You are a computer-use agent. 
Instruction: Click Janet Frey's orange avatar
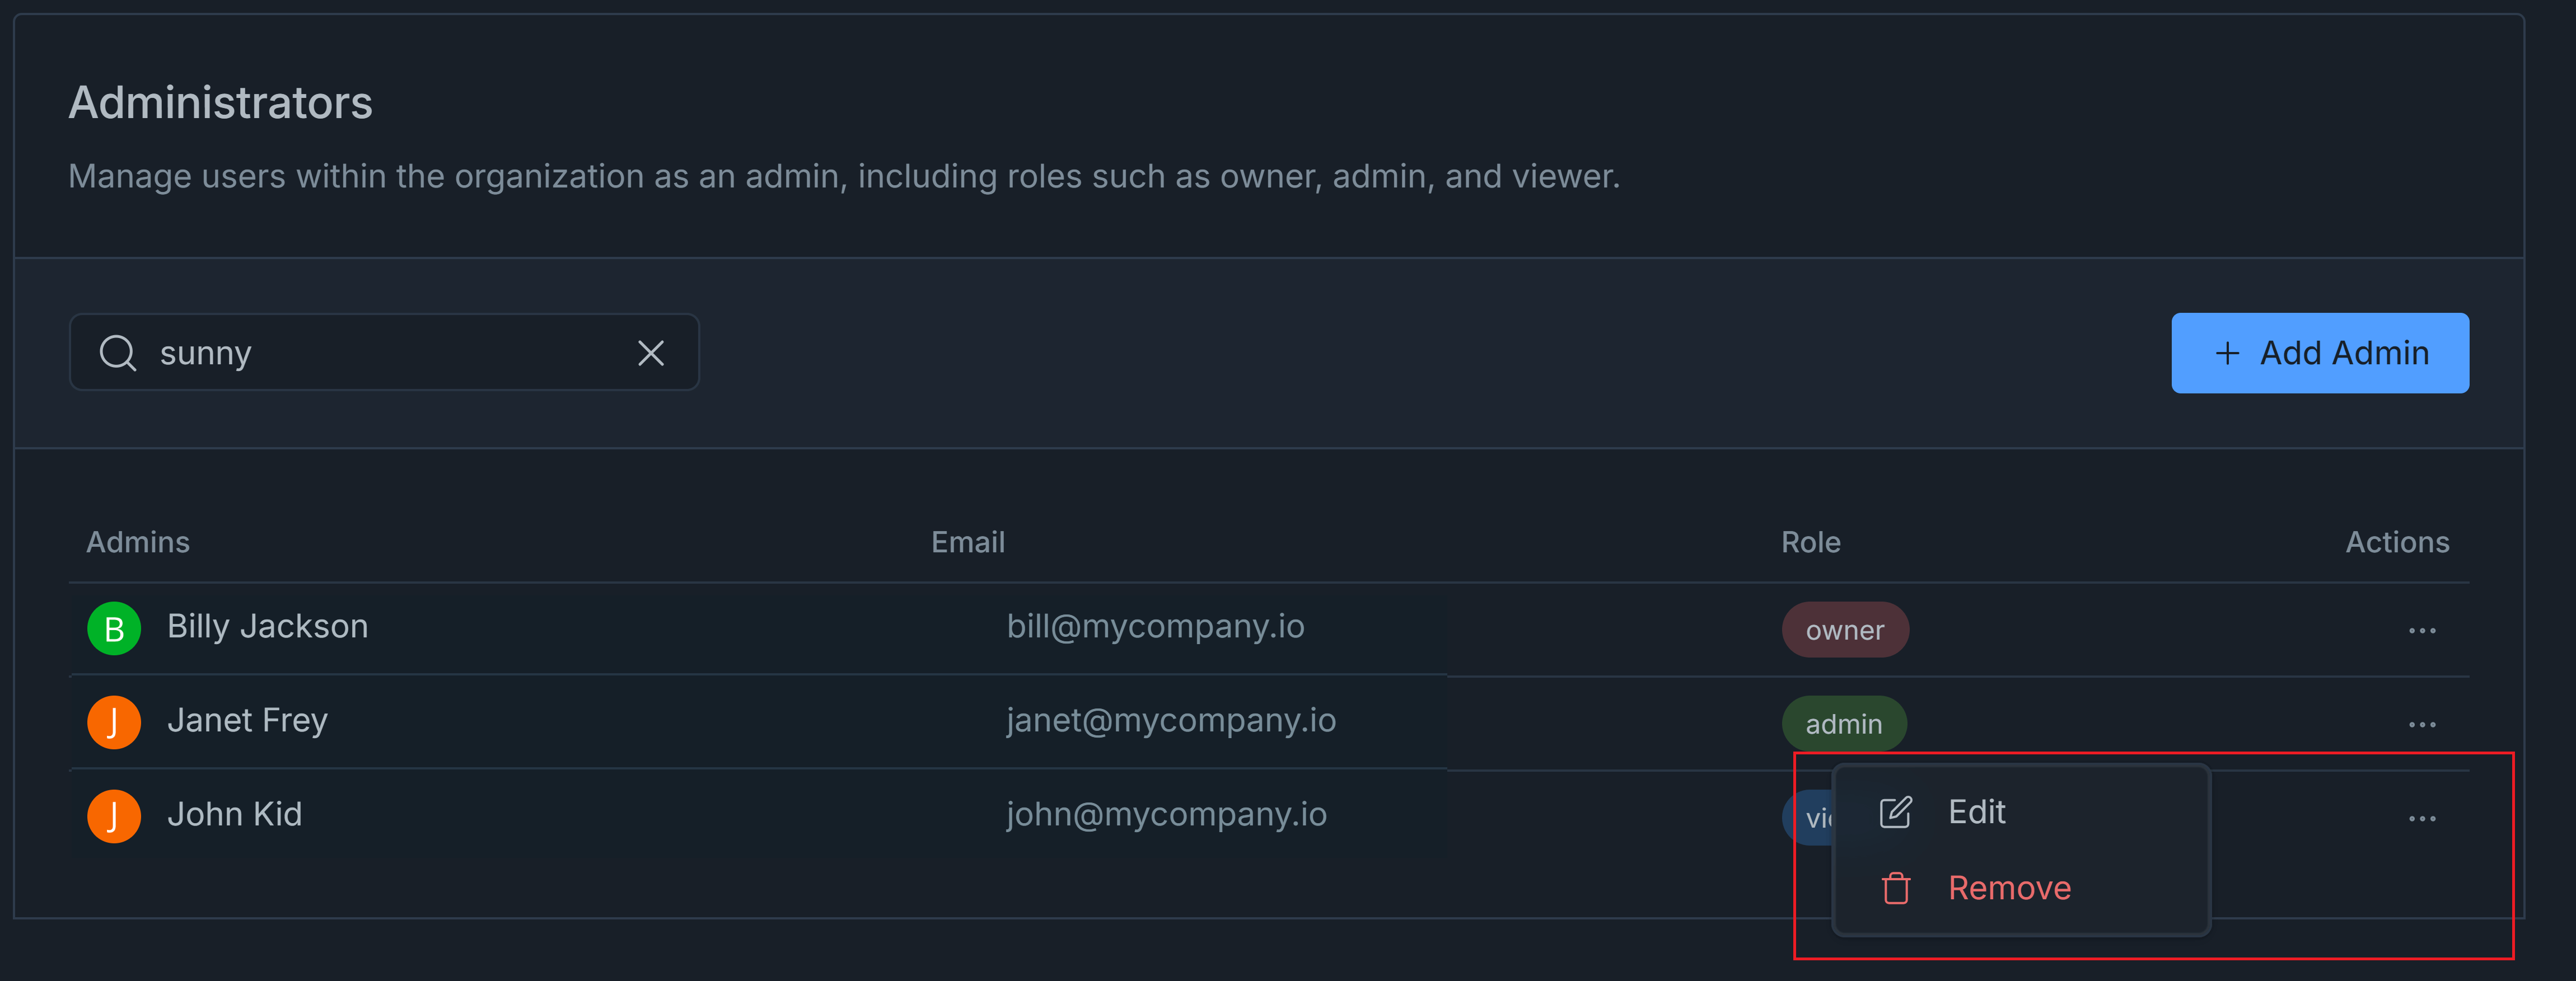(114, 723)
